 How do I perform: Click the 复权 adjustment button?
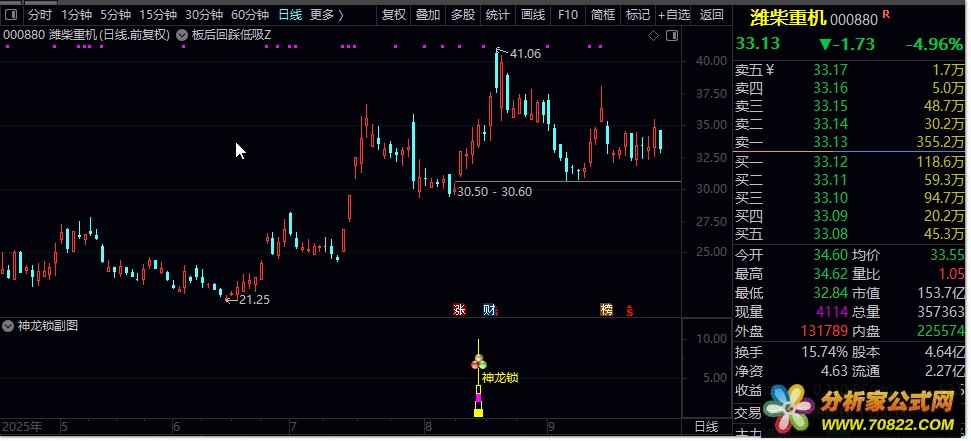pos(394,15)
